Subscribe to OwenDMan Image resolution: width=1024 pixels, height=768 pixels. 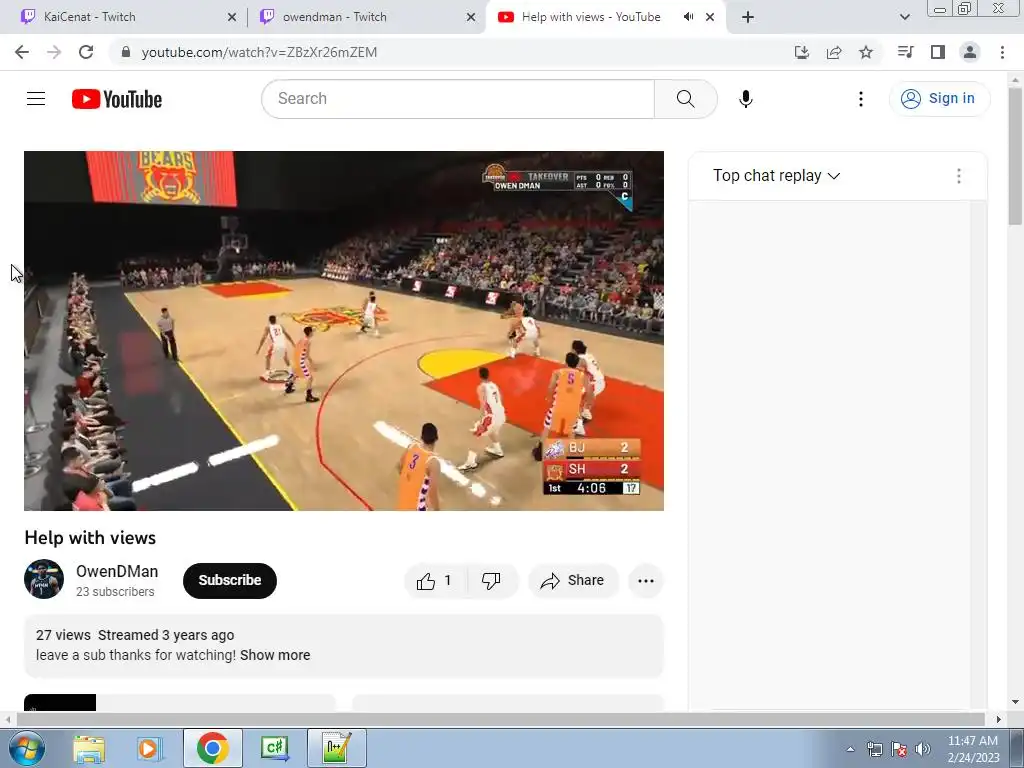point(230,581)
